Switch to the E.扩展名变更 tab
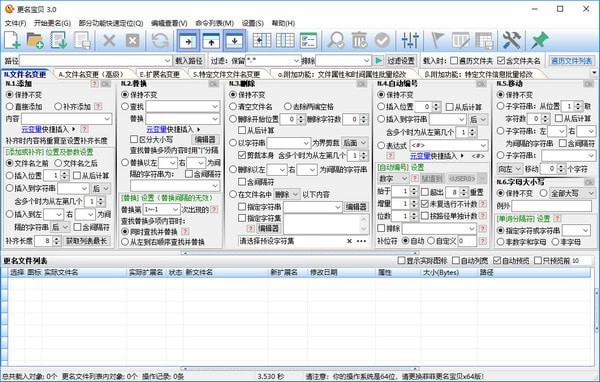This screenshot has height=382, width=600. point(159,74)
